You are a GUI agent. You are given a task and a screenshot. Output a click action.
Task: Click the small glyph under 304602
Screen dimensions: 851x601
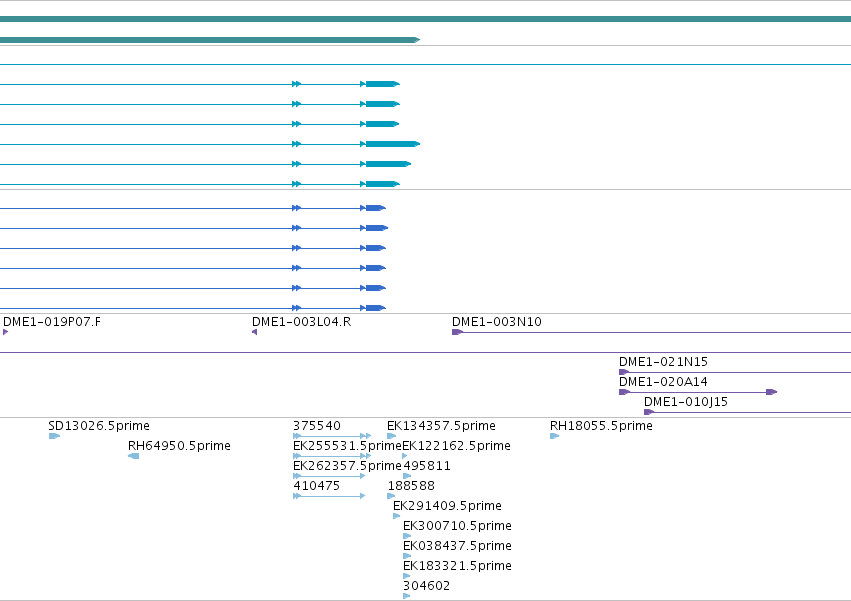(x=407, y=596)
